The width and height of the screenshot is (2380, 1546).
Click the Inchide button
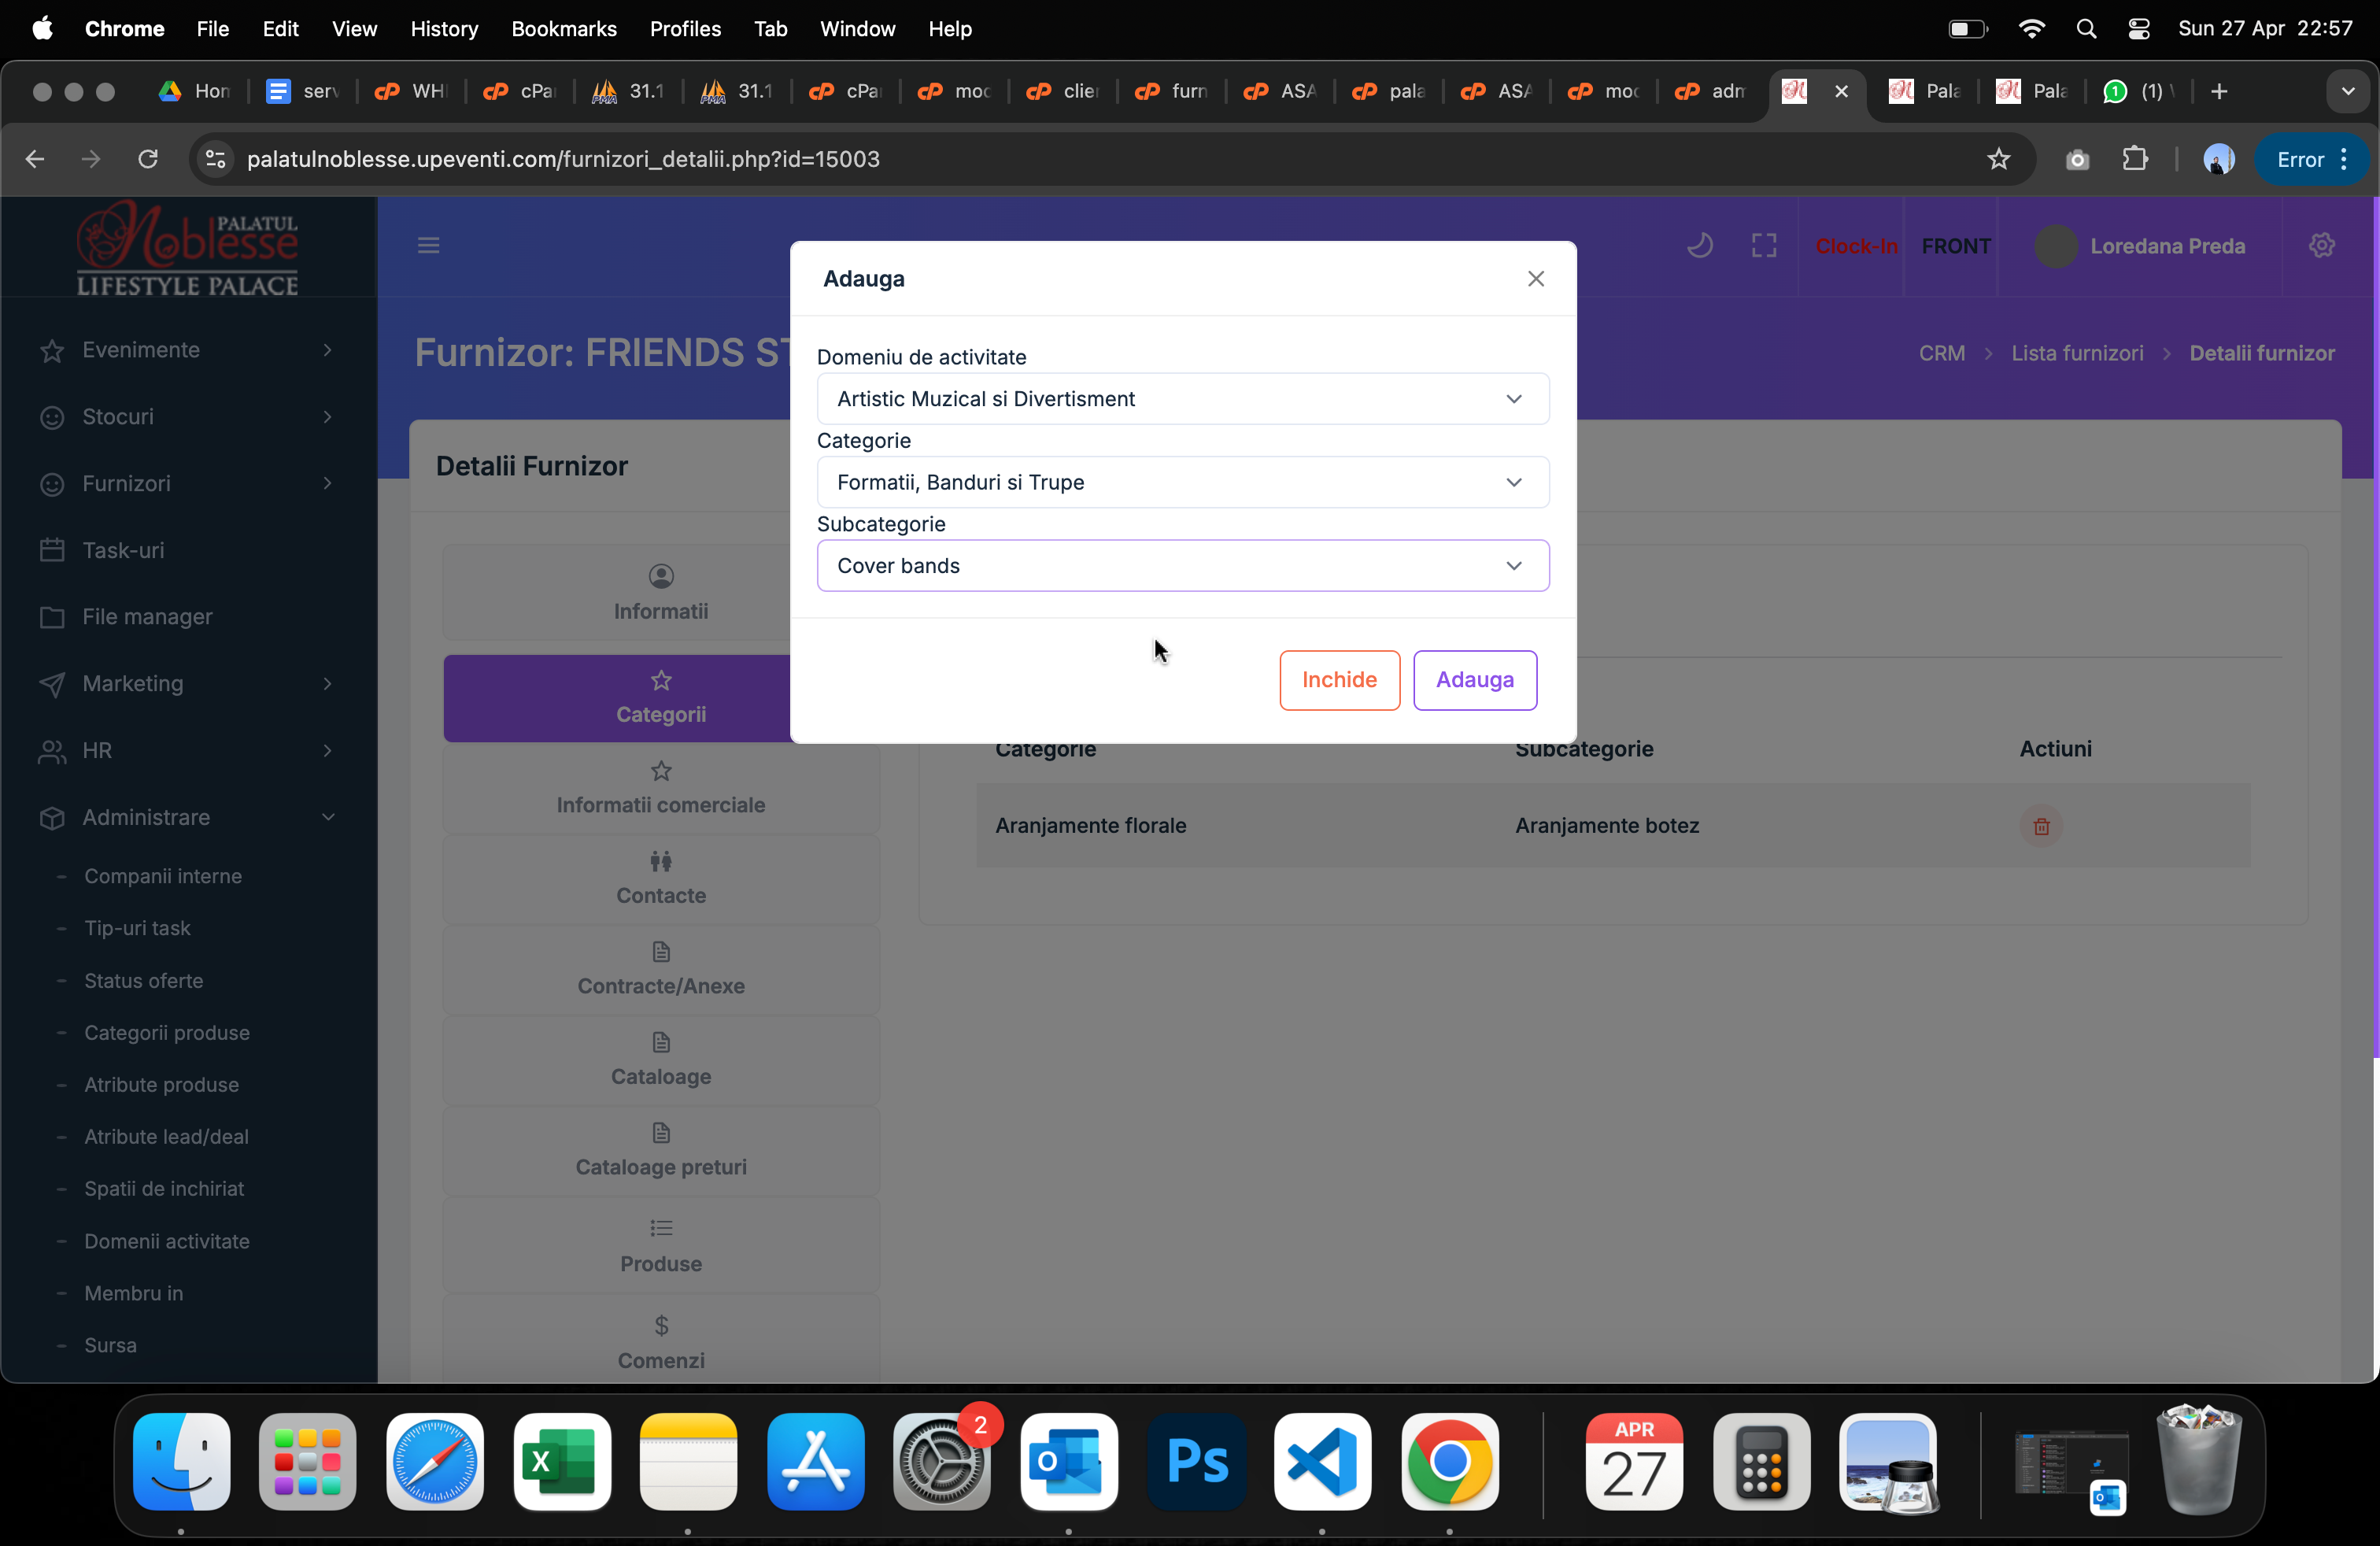[1339, 680]
